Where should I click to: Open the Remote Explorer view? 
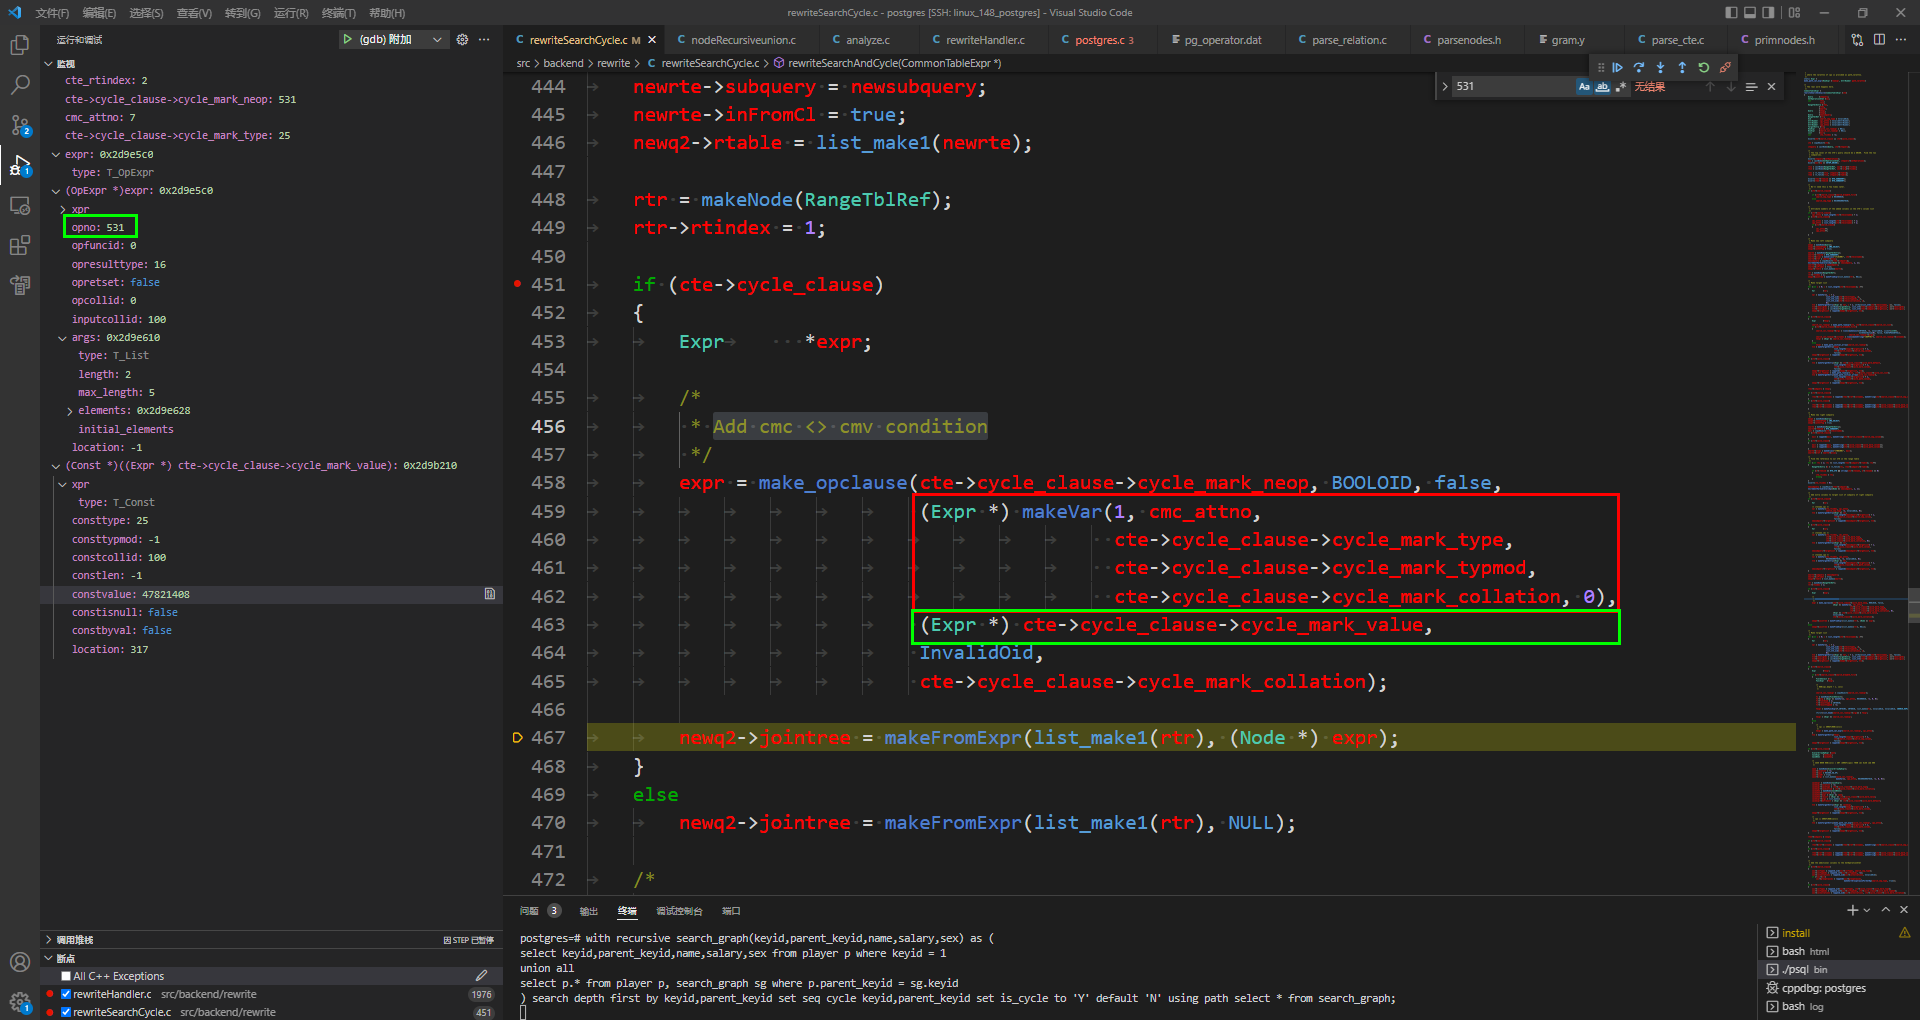[x=19, y=205]
